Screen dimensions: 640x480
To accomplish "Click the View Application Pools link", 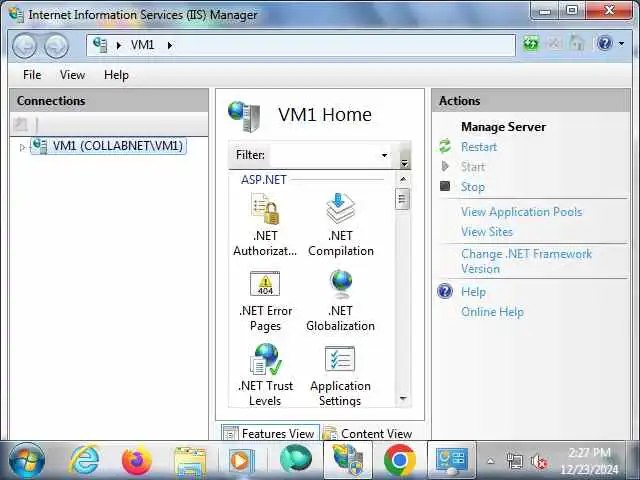I will 521,212.
